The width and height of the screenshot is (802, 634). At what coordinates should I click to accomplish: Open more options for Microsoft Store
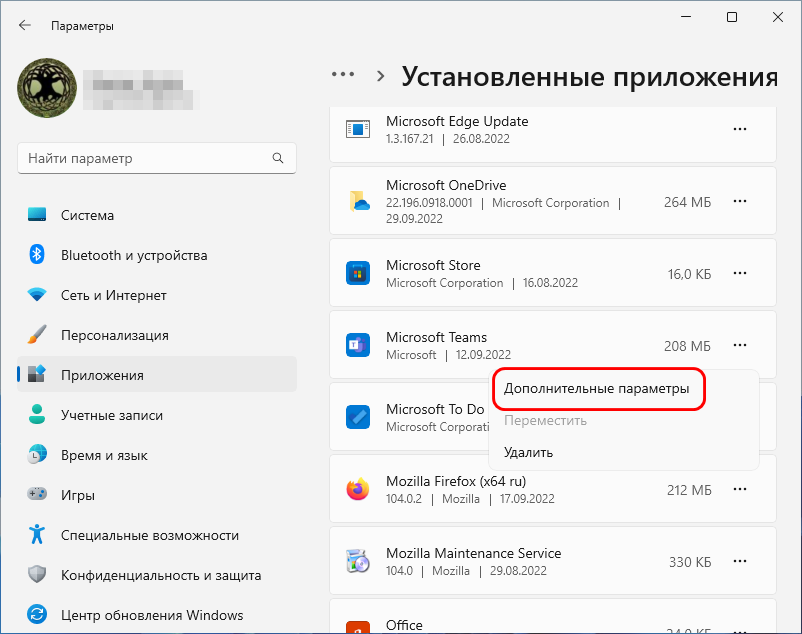pos(740,274)
